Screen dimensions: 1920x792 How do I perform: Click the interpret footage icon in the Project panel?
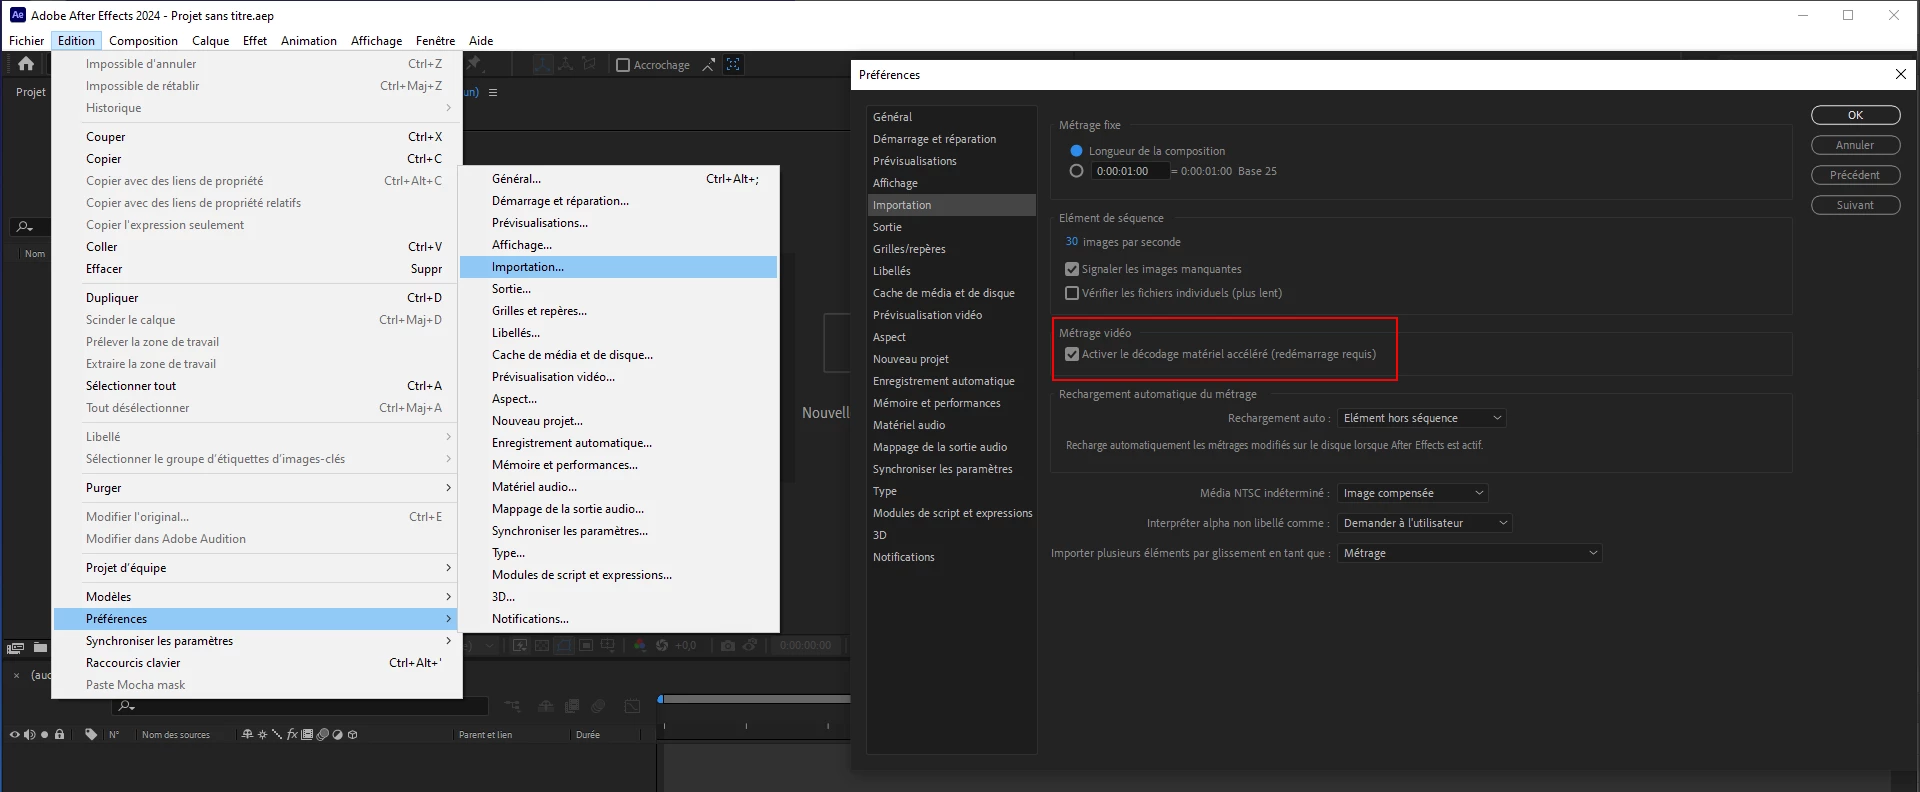point(16,648)
